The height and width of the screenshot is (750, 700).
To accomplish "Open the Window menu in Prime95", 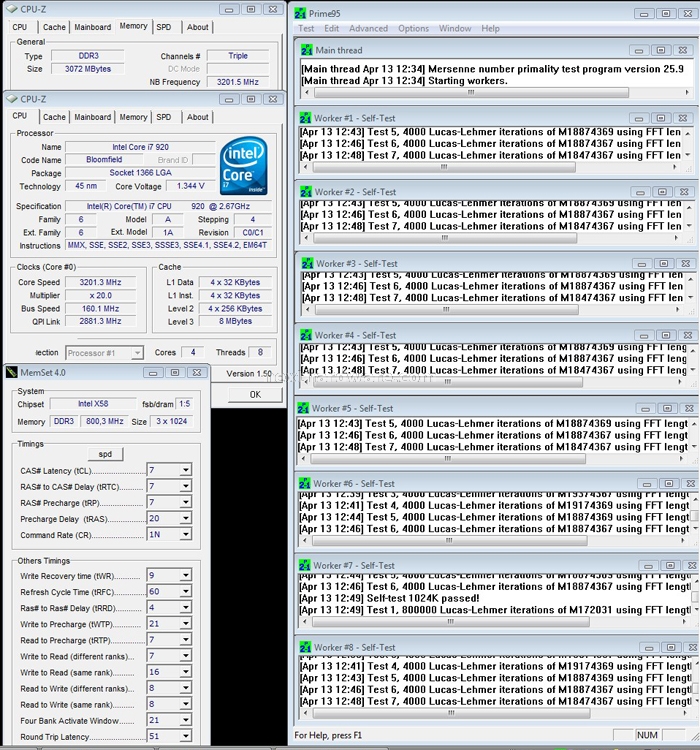I will (x=455, y=28).
